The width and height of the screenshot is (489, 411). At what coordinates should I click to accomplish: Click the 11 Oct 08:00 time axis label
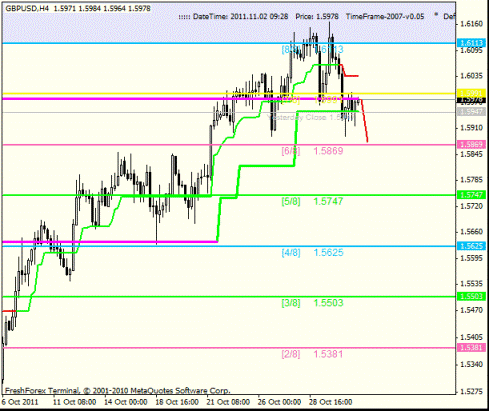coord(75,402)
